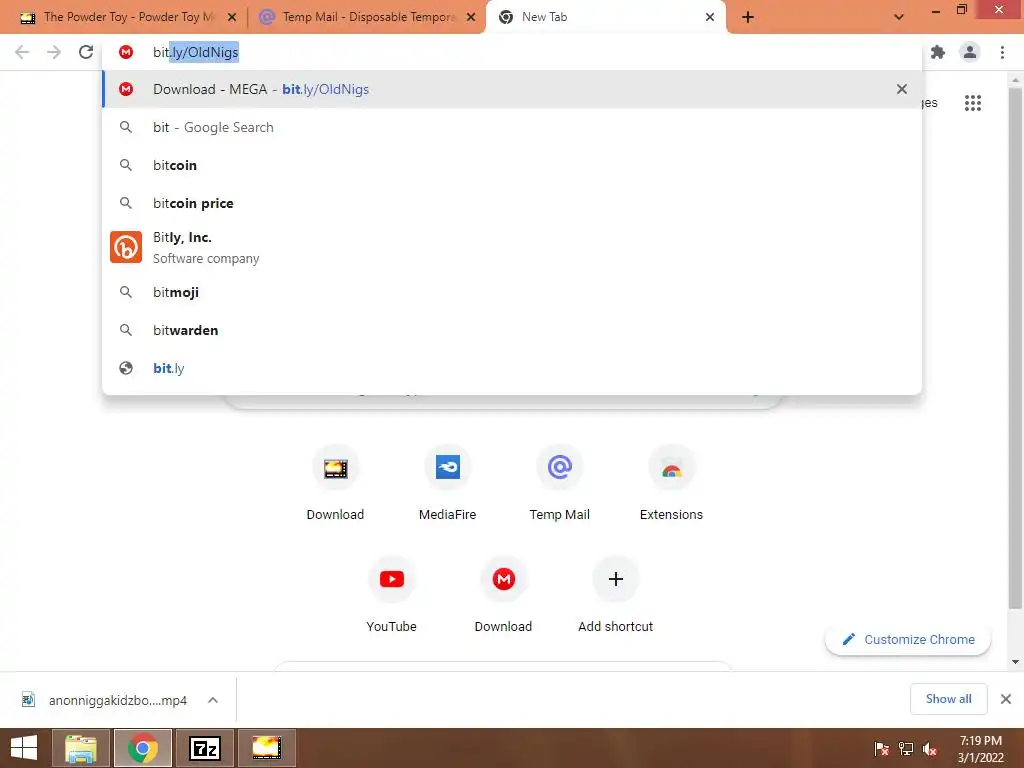Viewport: 1024px width, 768px height.
Task: Select the Download - MEGA suggestion row
Action: click(x=512, y=89)
